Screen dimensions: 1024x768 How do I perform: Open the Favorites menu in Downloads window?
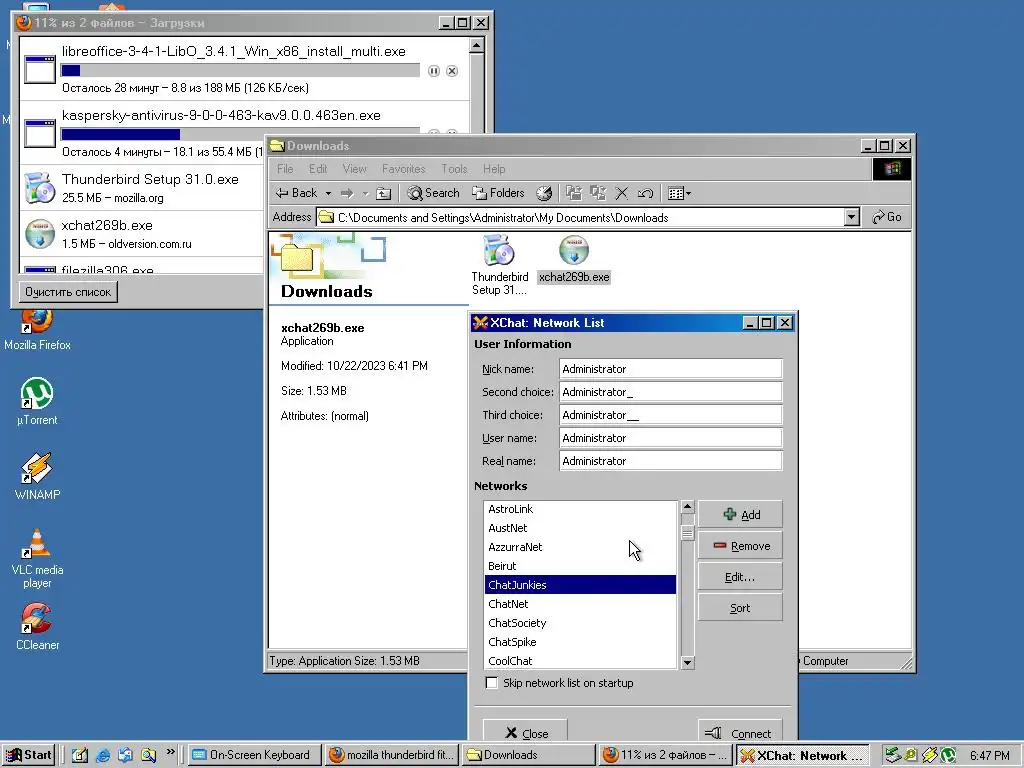pos(404,169)
